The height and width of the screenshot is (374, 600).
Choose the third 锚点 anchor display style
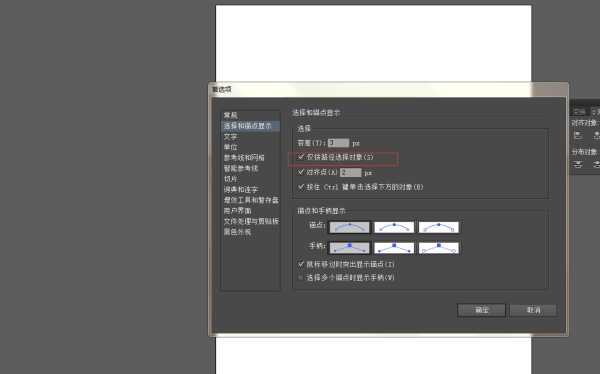(439, 227)
